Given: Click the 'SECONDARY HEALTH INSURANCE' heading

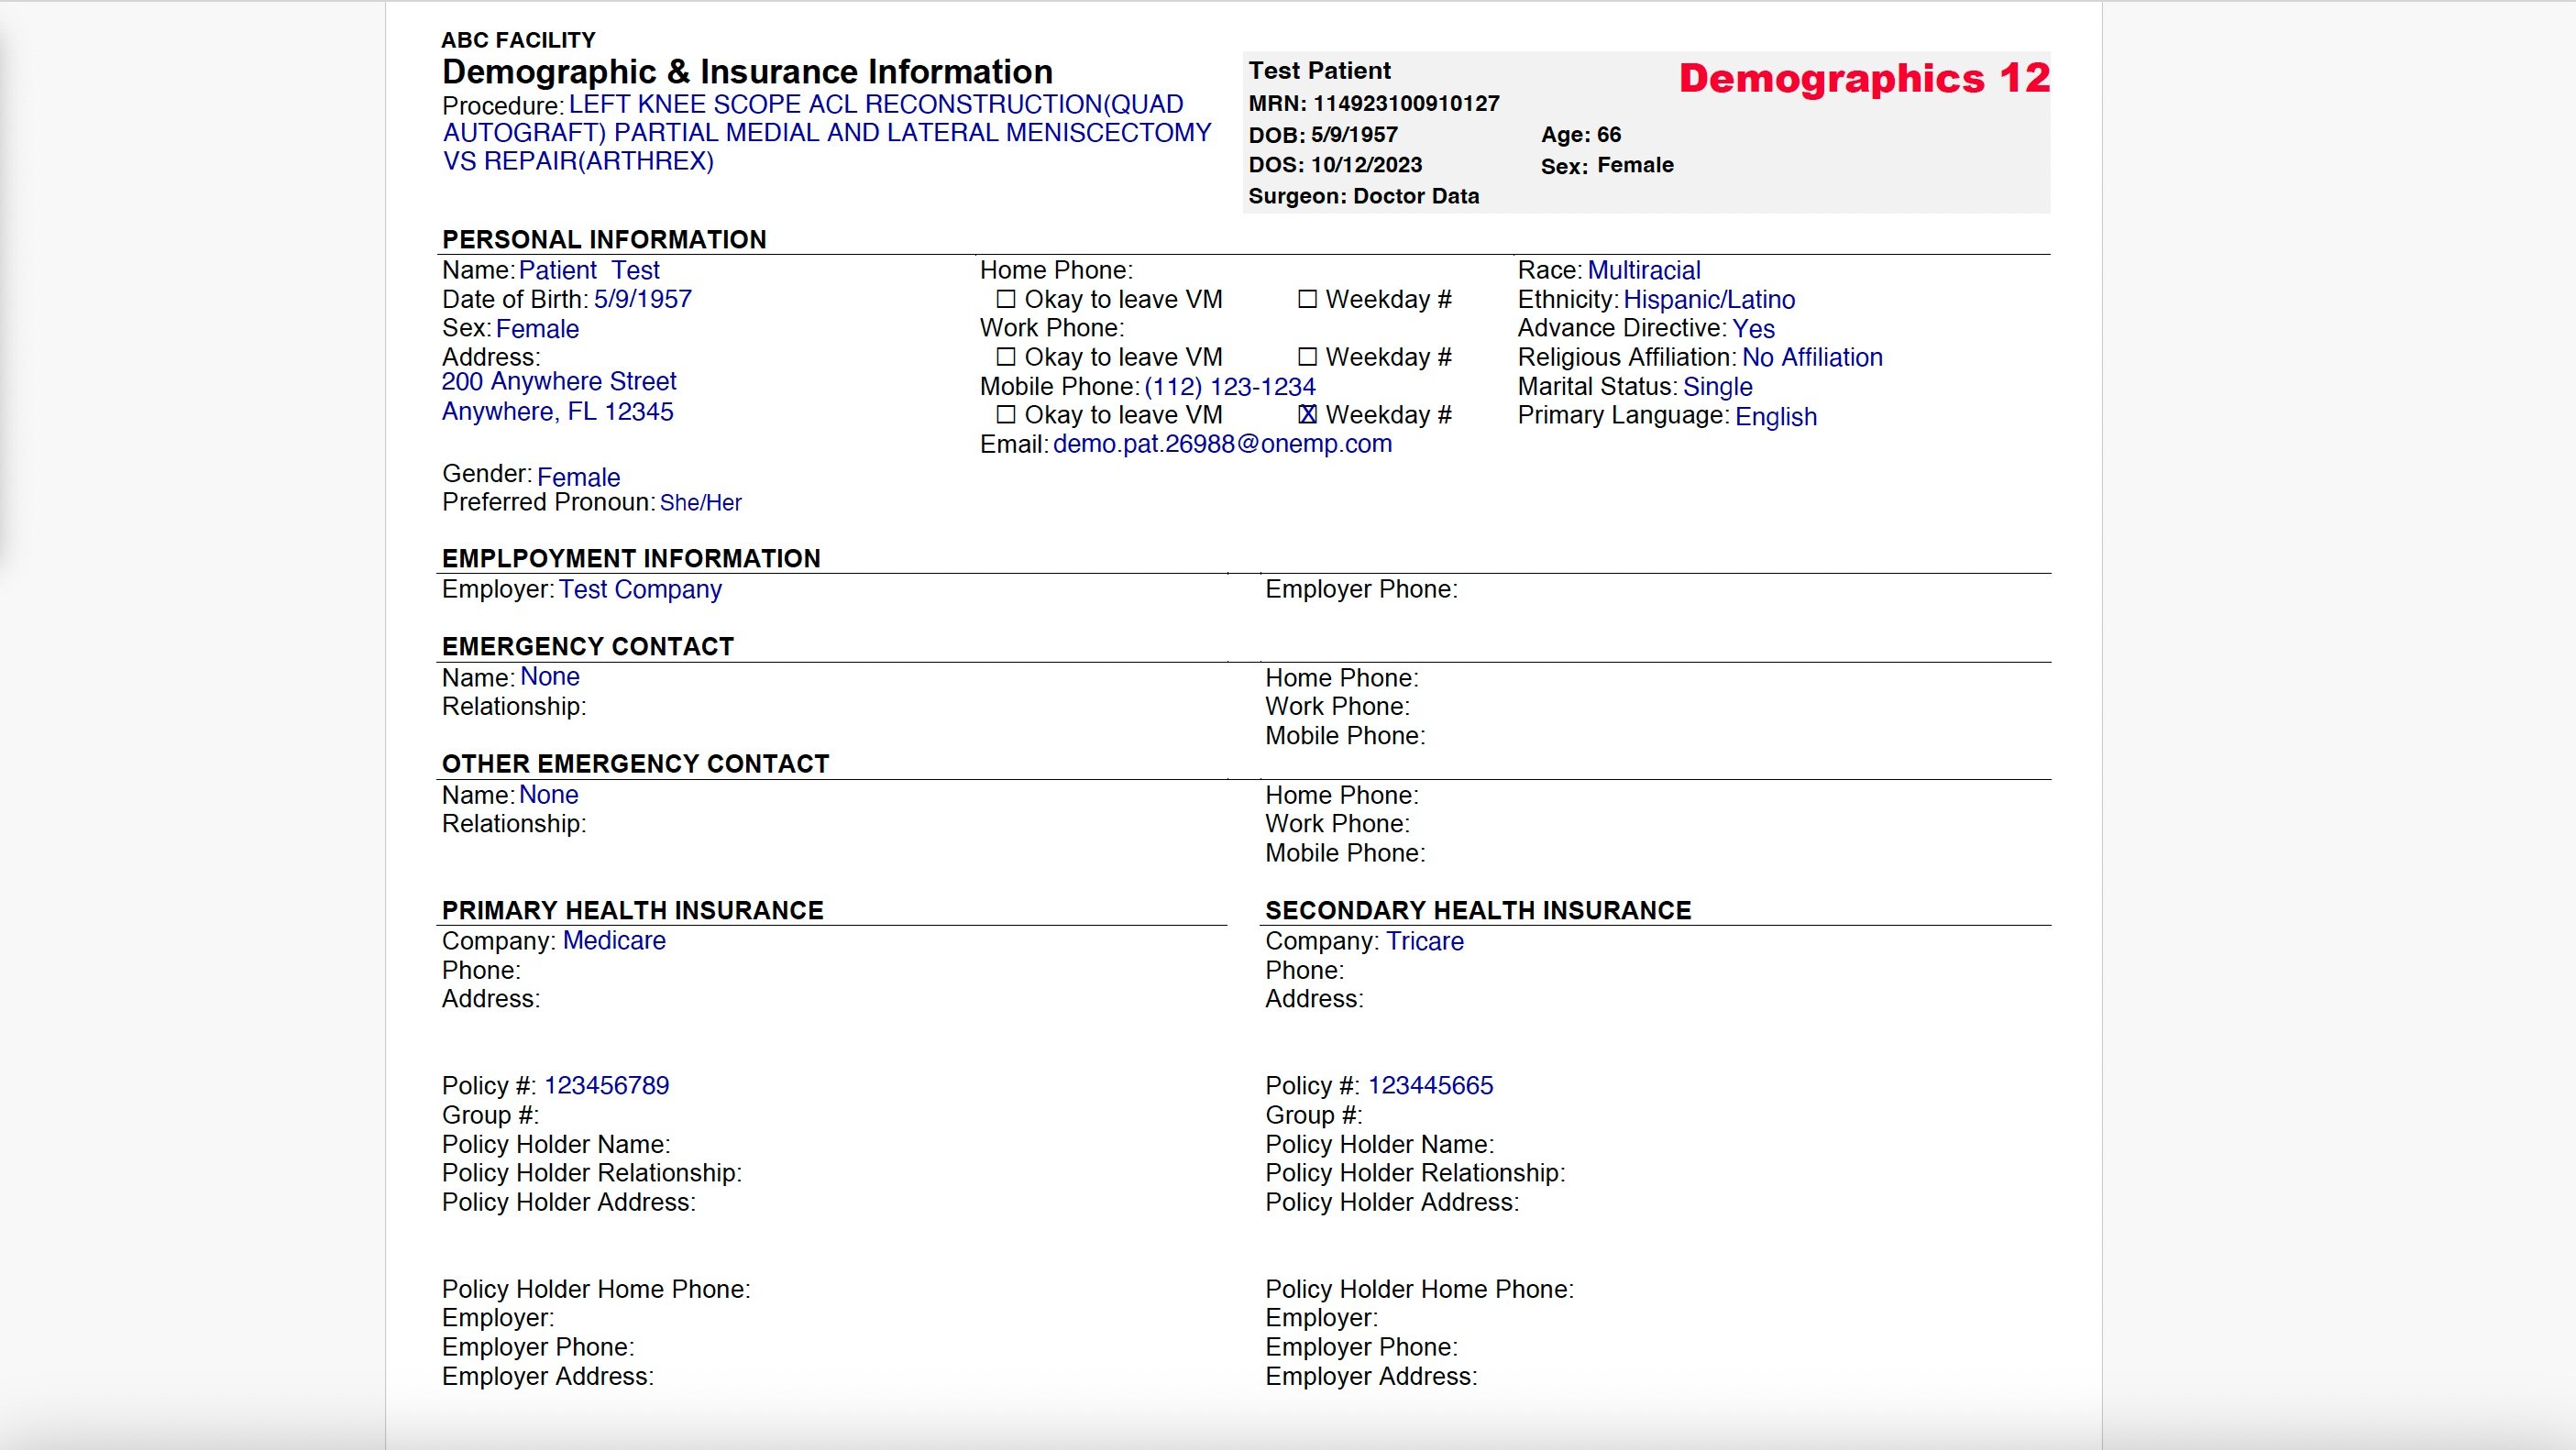Looking at the screenshot, I should click(1478, 911).
